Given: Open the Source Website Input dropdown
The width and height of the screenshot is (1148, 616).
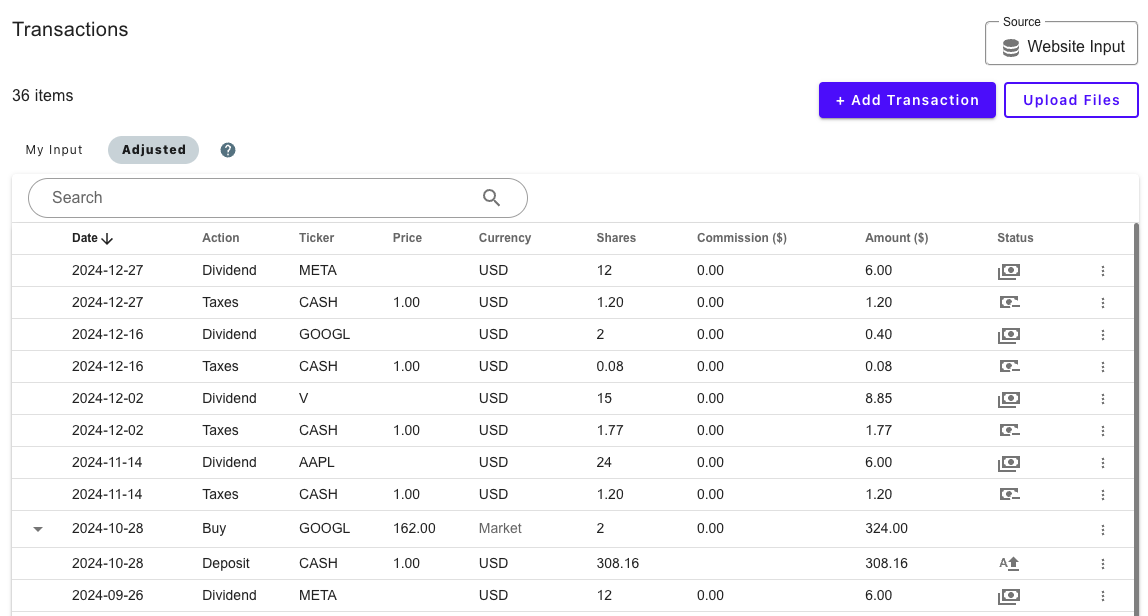Looking at the screenshot, I should click(1061, 46).
